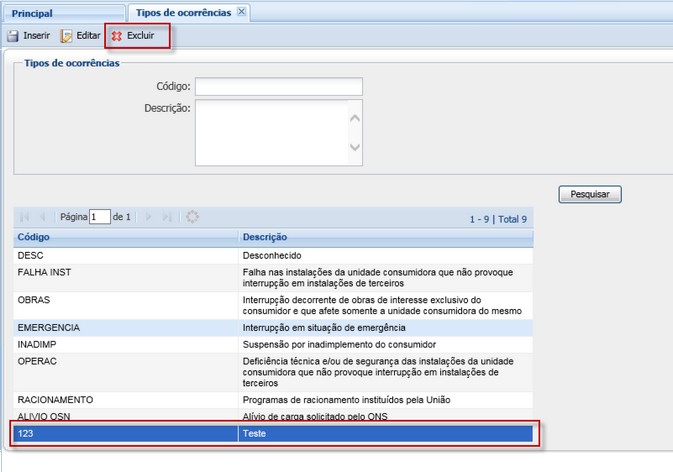The width and height of the screenshot is (673, 472).
Task: Go to first page of grid
Action: 25,217
